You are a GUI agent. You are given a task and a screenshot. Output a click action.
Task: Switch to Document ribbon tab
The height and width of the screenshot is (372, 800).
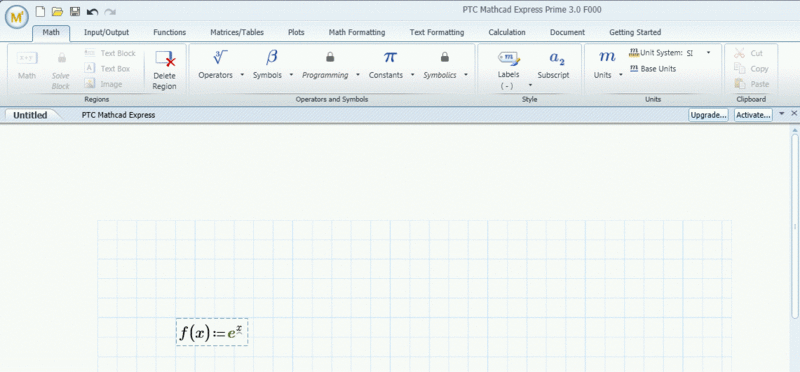tap(567, 32)
